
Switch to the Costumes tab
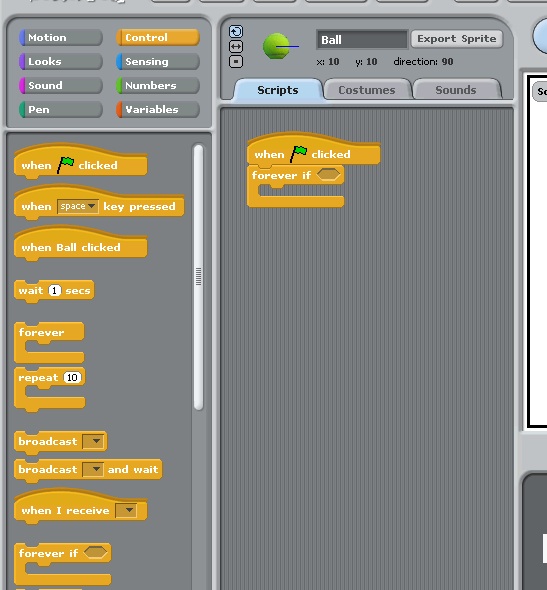pos(367,90)
